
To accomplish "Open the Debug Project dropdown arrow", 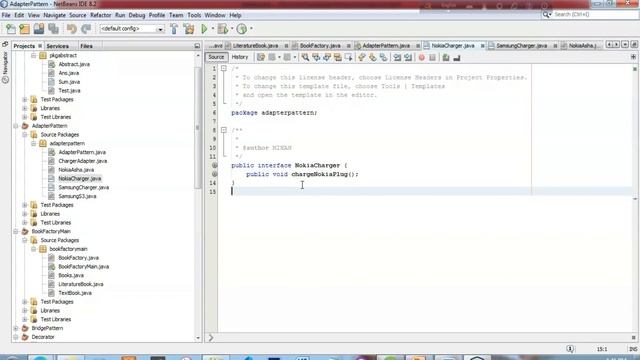I will pos(232,29).
